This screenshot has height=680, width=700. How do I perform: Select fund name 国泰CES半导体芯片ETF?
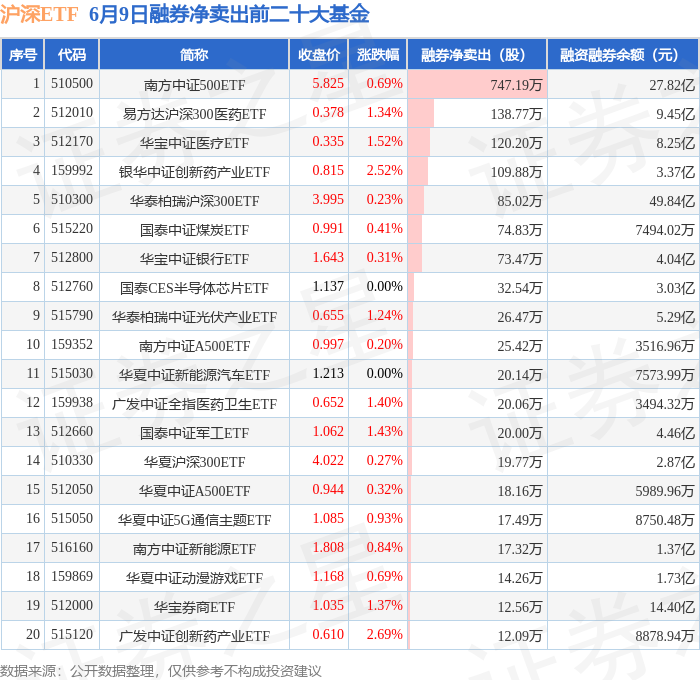pyautogui.click(x=194, y=288)
